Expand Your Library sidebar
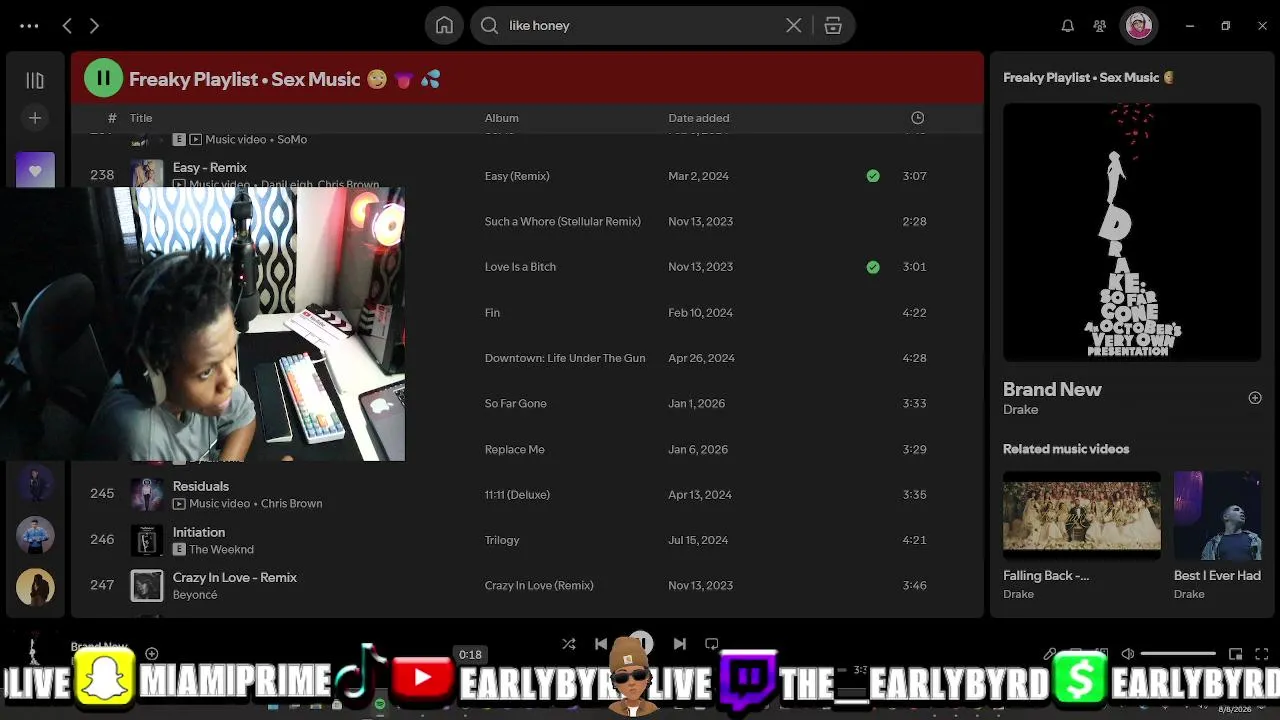This screenshot has height=720, width=1280. (35, 80)
